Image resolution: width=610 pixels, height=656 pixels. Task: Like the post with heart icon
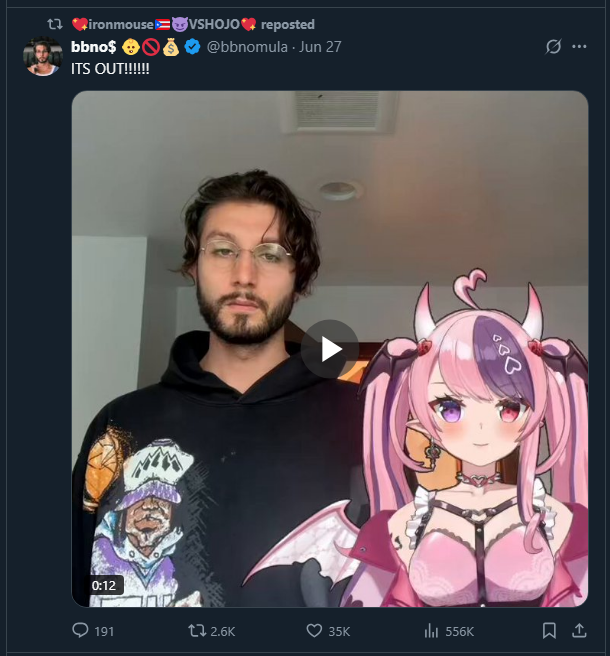[314, 630]
